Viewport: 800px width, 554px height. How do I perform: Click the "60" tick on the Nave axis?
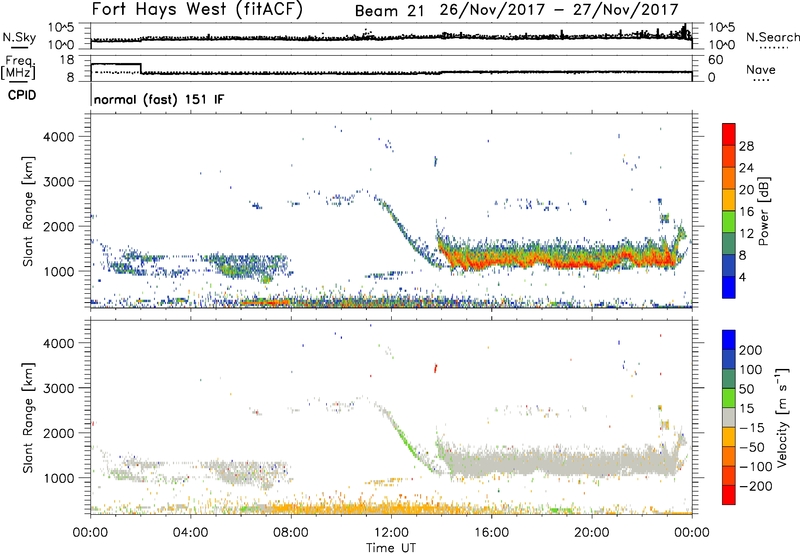tap(715, 60)
